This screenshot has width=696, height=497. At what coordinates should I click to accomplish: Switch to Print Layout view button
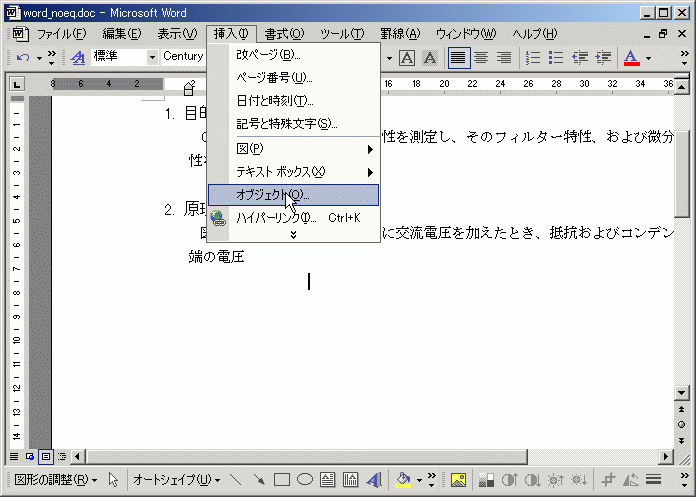[x=46, y=456]
